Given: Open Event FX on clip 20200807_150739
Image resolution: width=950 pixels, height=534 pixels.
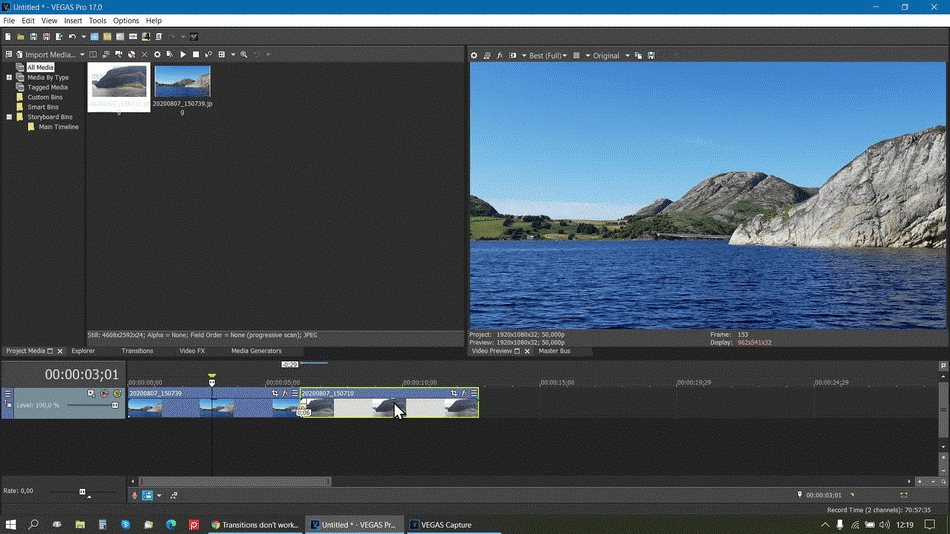Looking at the screenshot, I should coord(285,393).
